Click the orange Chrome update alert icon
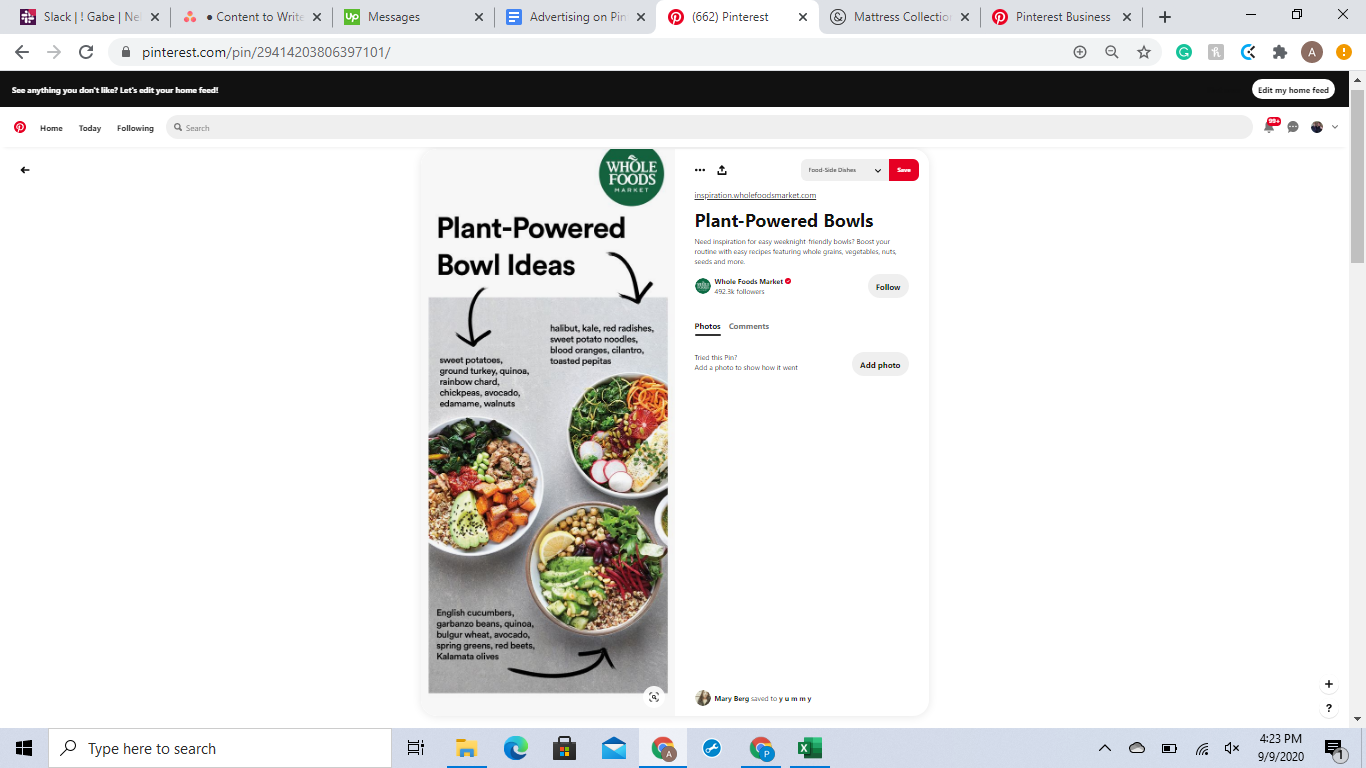1366x768 pixels. click(1344, 52)
